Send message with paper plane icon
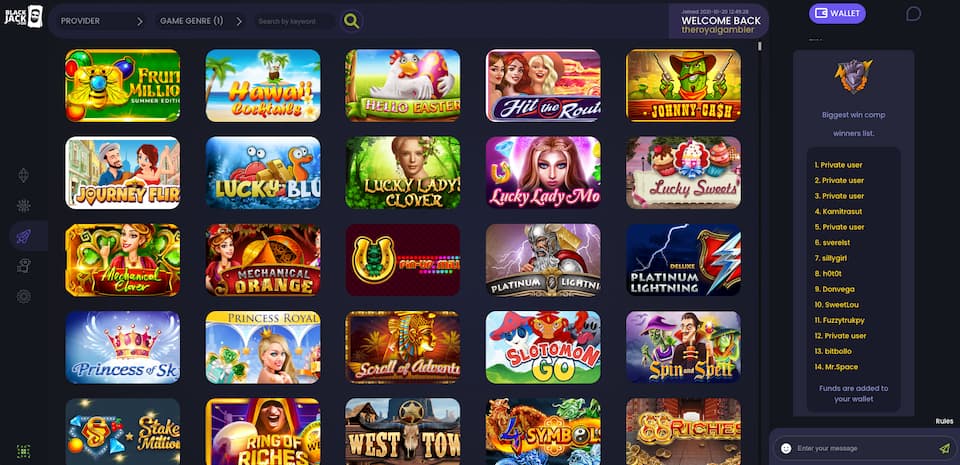Image resolution: width=960 pixels, height=465 pixels. coord(944,448)
